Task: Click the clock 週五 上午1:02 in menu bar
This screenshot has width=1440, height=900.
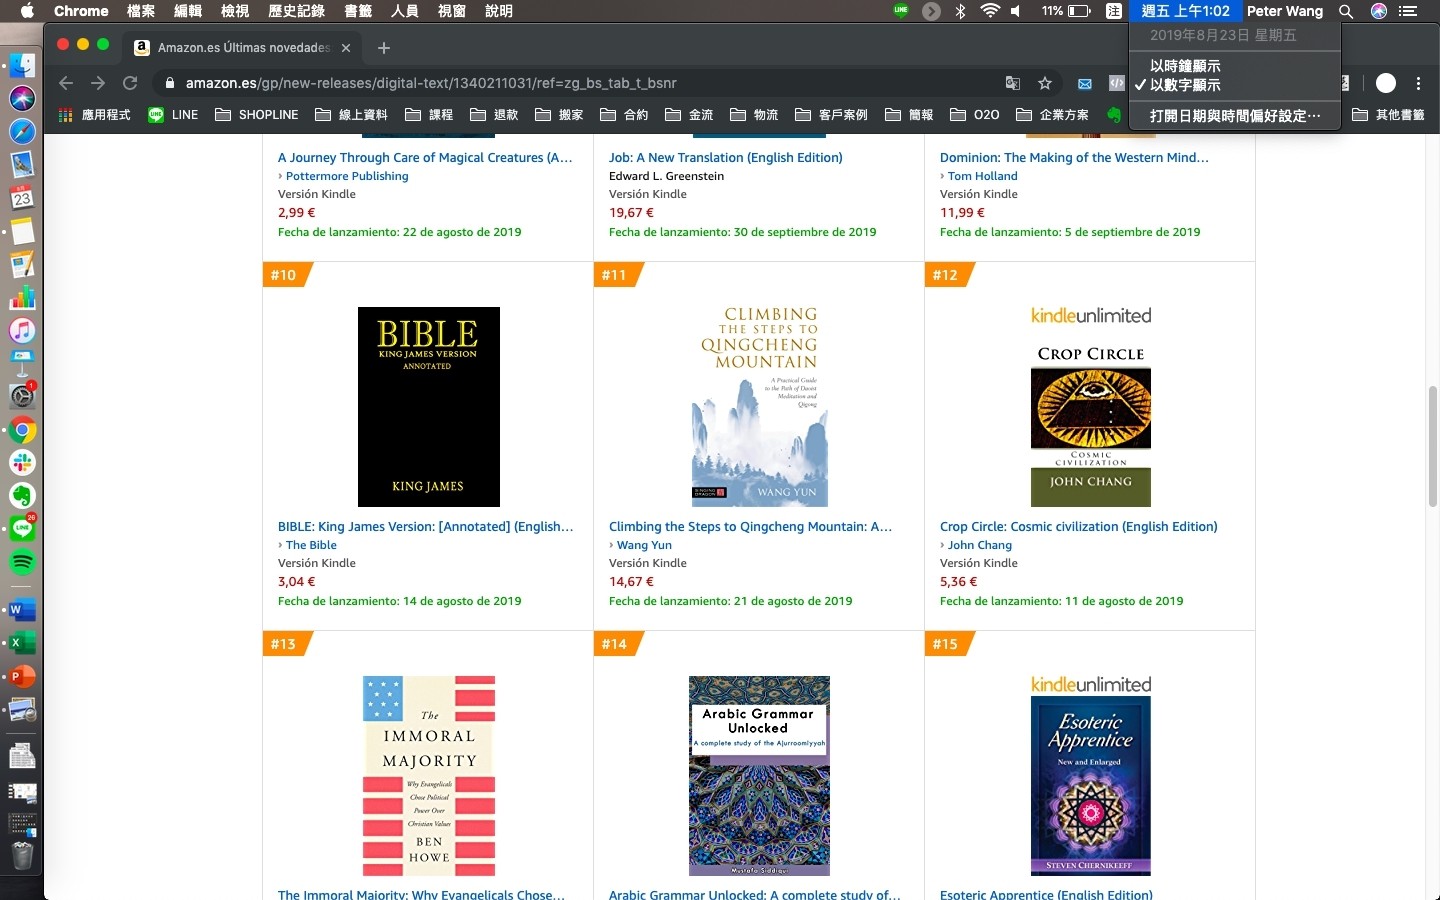Action: [1185, 11]
